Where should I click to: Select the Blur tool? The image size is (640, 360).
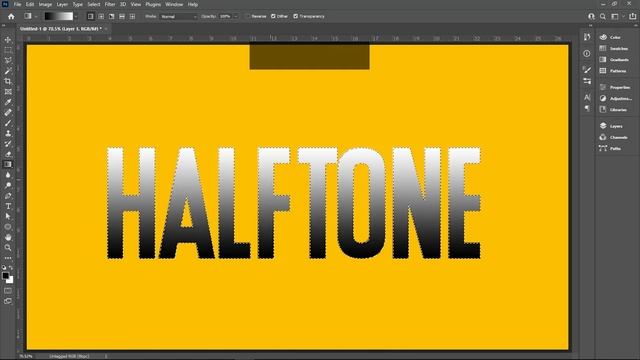tap(8, 175)
